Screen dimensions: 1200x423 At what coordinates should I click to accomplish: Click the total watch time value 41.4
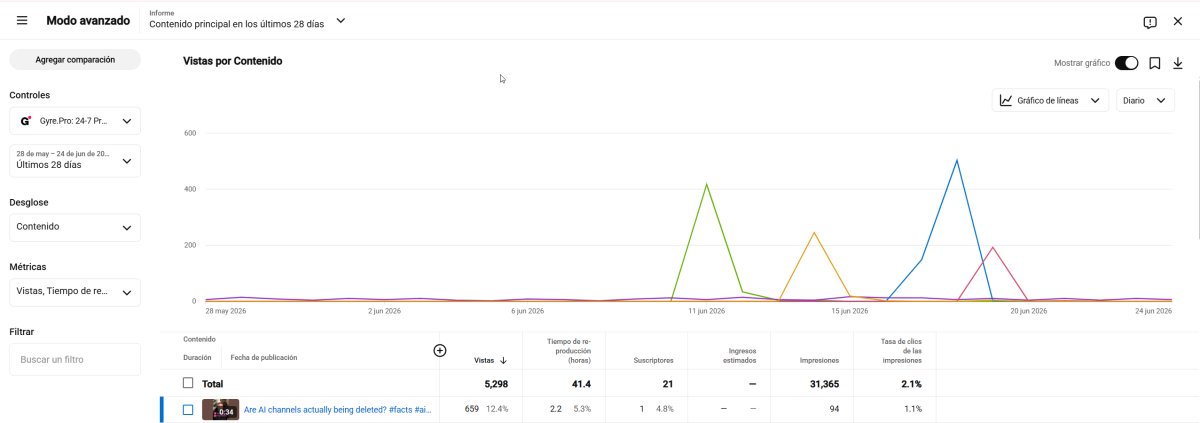tap(581, 384)
